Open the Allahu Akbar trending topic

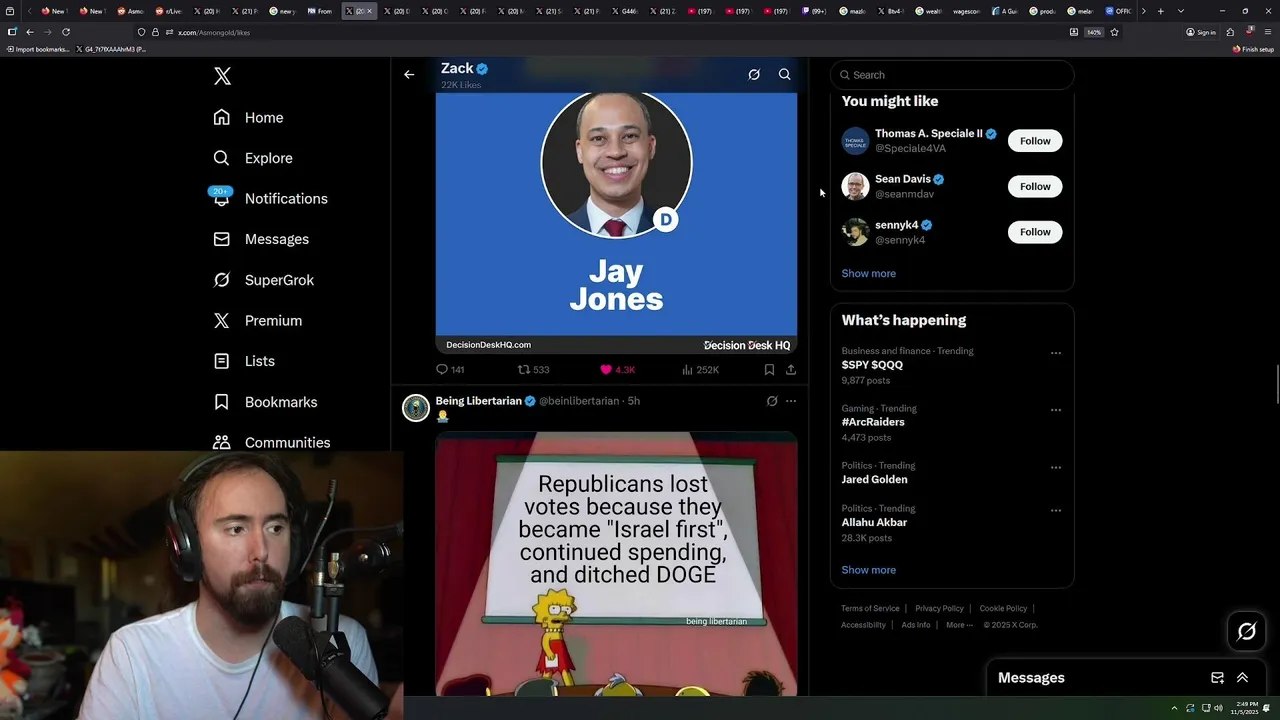click(874, 522)
